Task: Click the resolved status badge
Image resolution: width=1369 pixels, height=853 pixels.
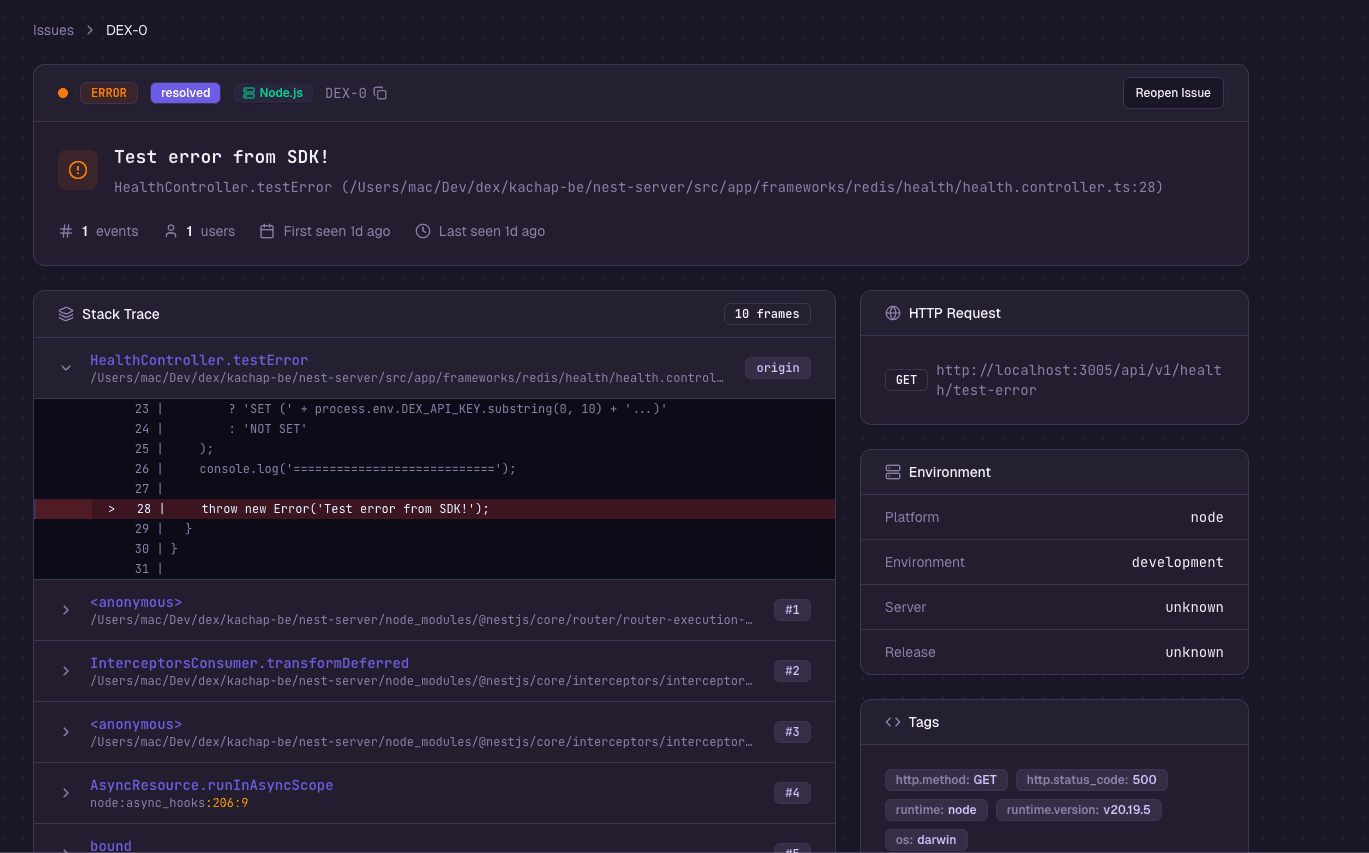Action: (185, 93)
